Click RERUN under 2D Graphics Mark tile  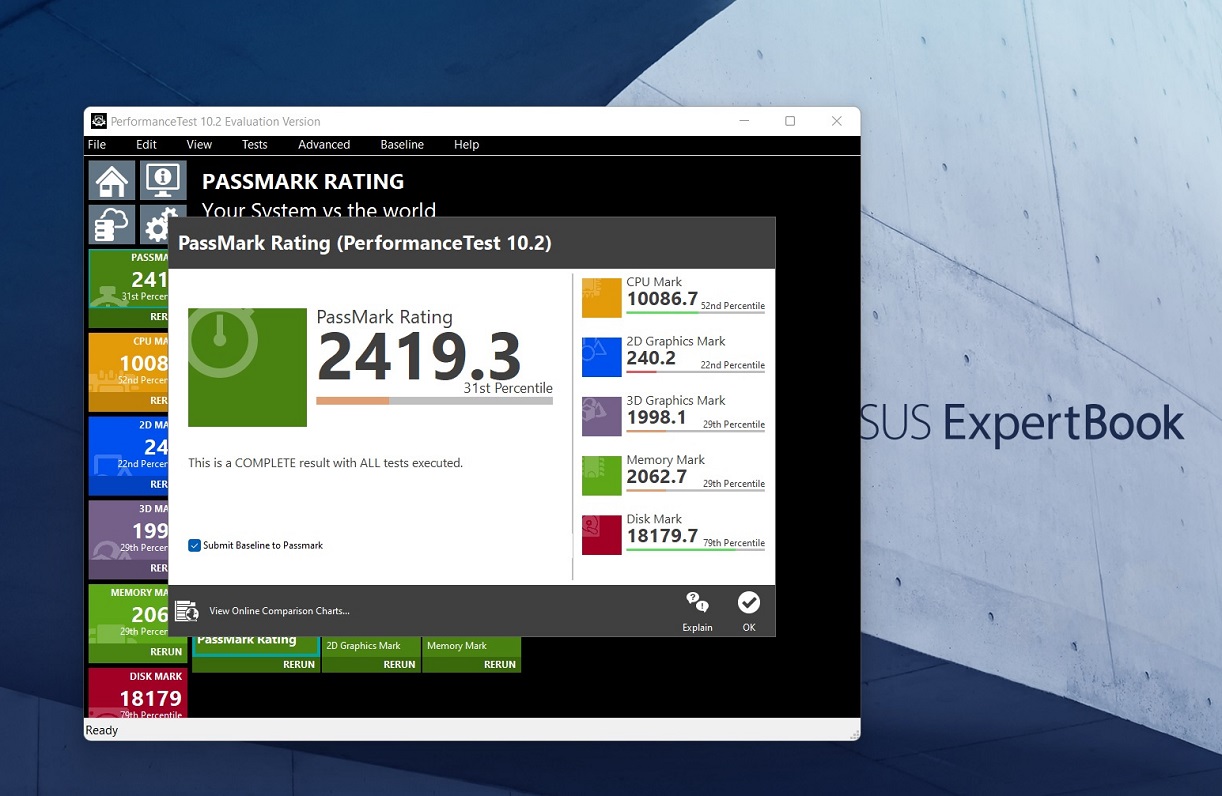(x=399, y=664)
